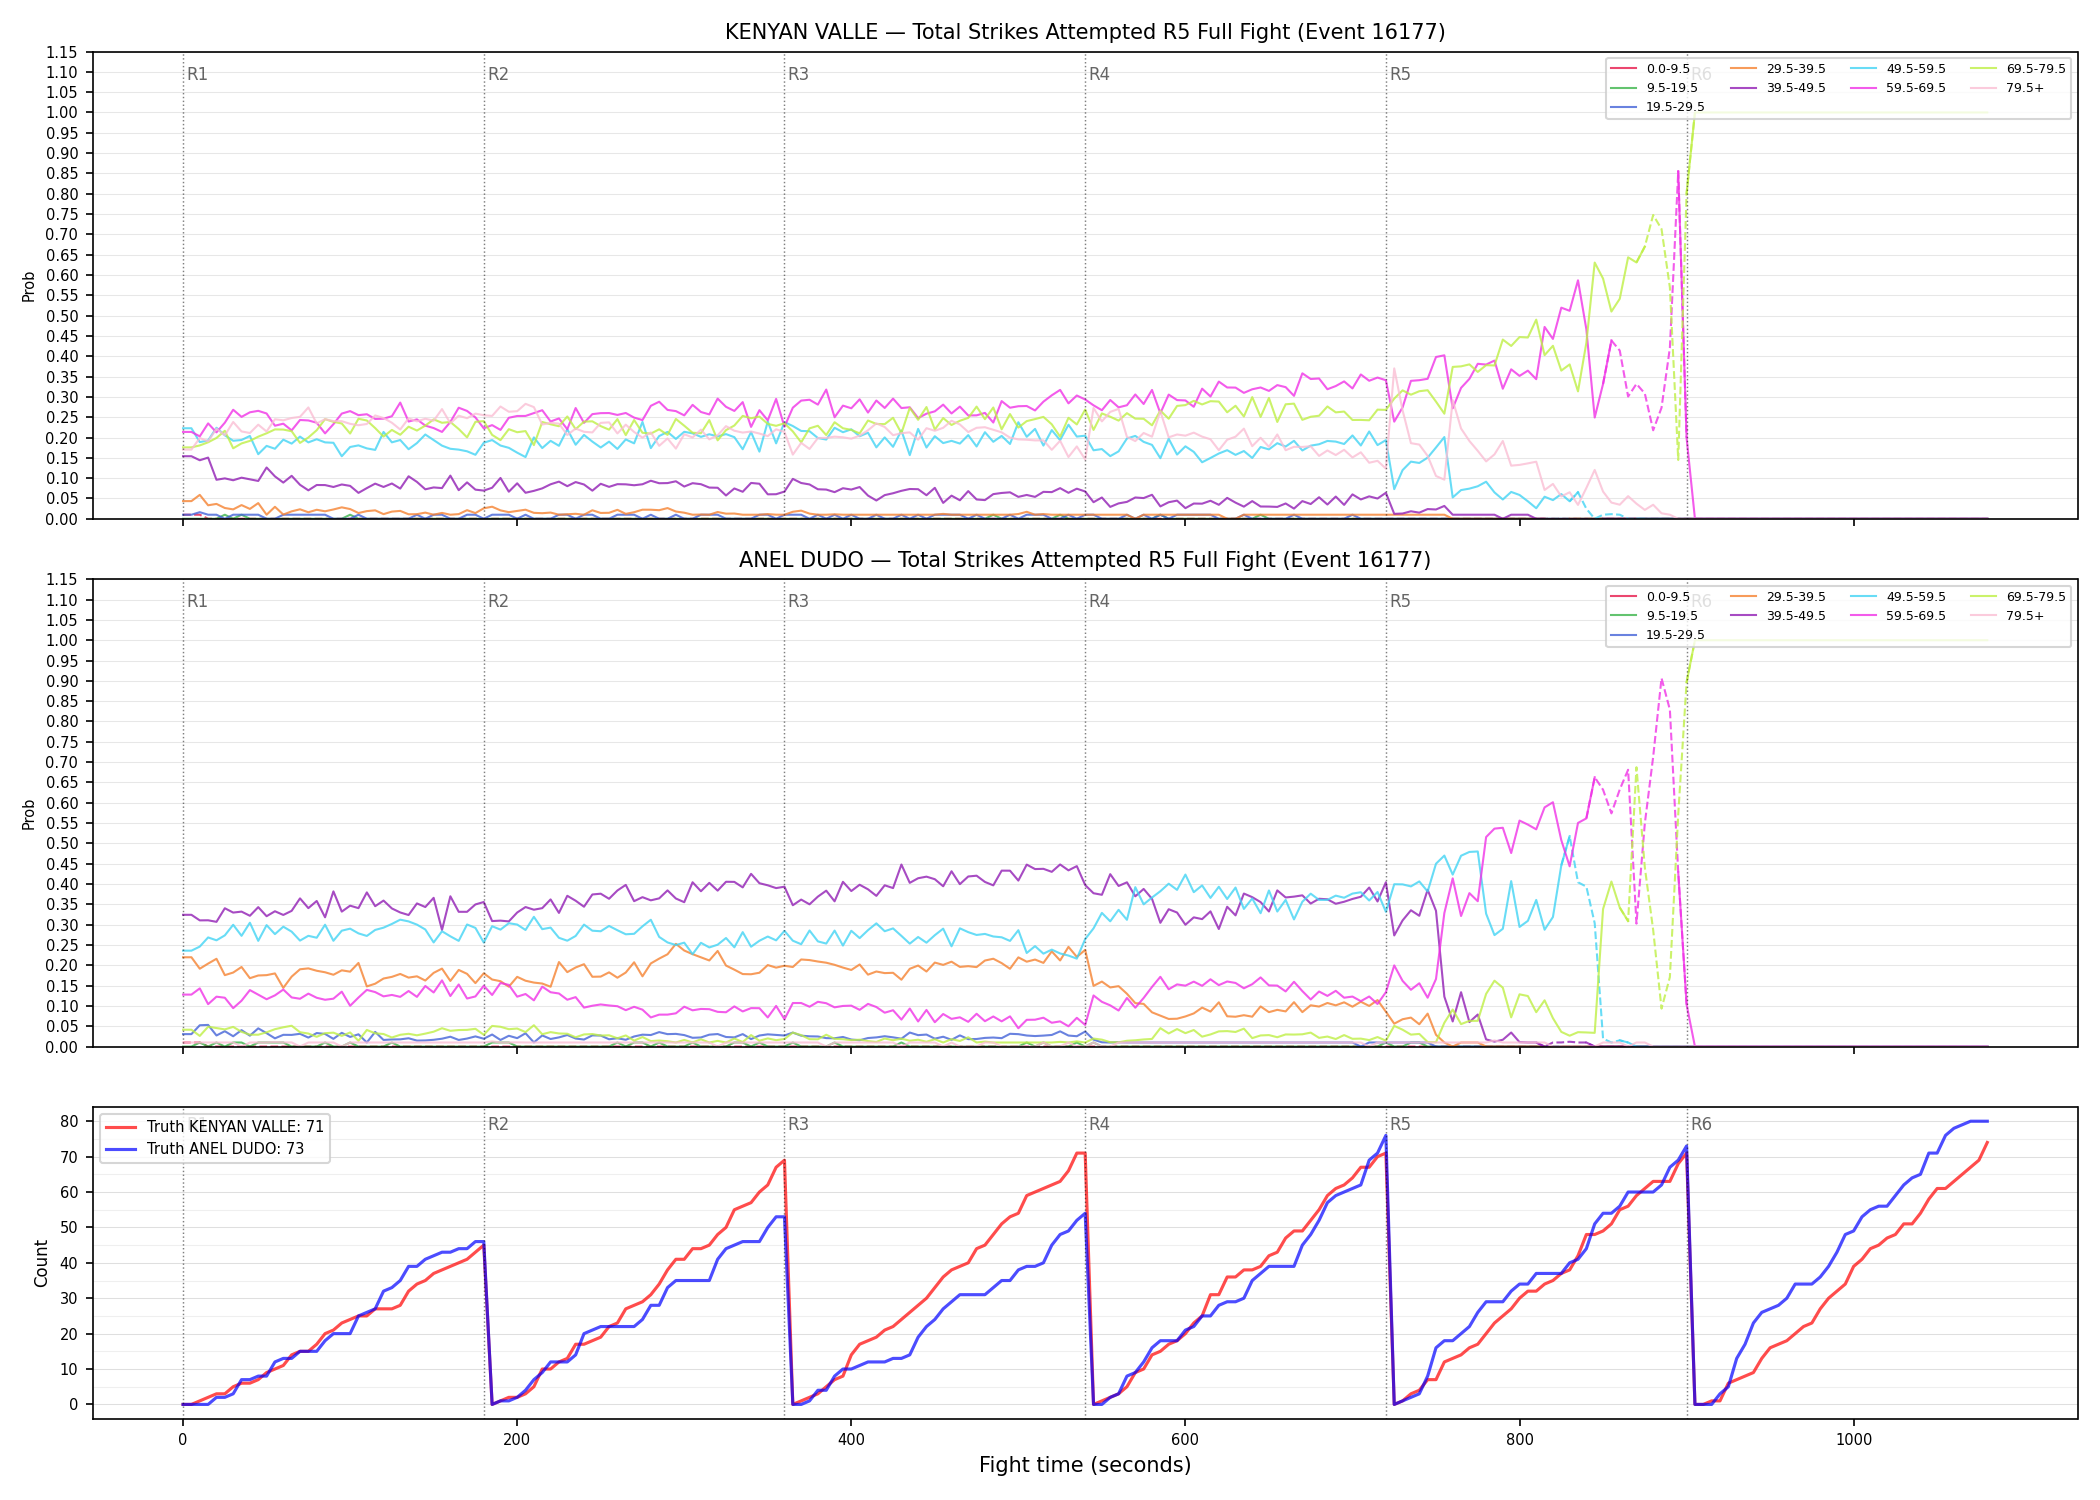Click R3 marker in KENYAN VALLE chart
Screen dimensions: 2100x1500
[798, 74]
